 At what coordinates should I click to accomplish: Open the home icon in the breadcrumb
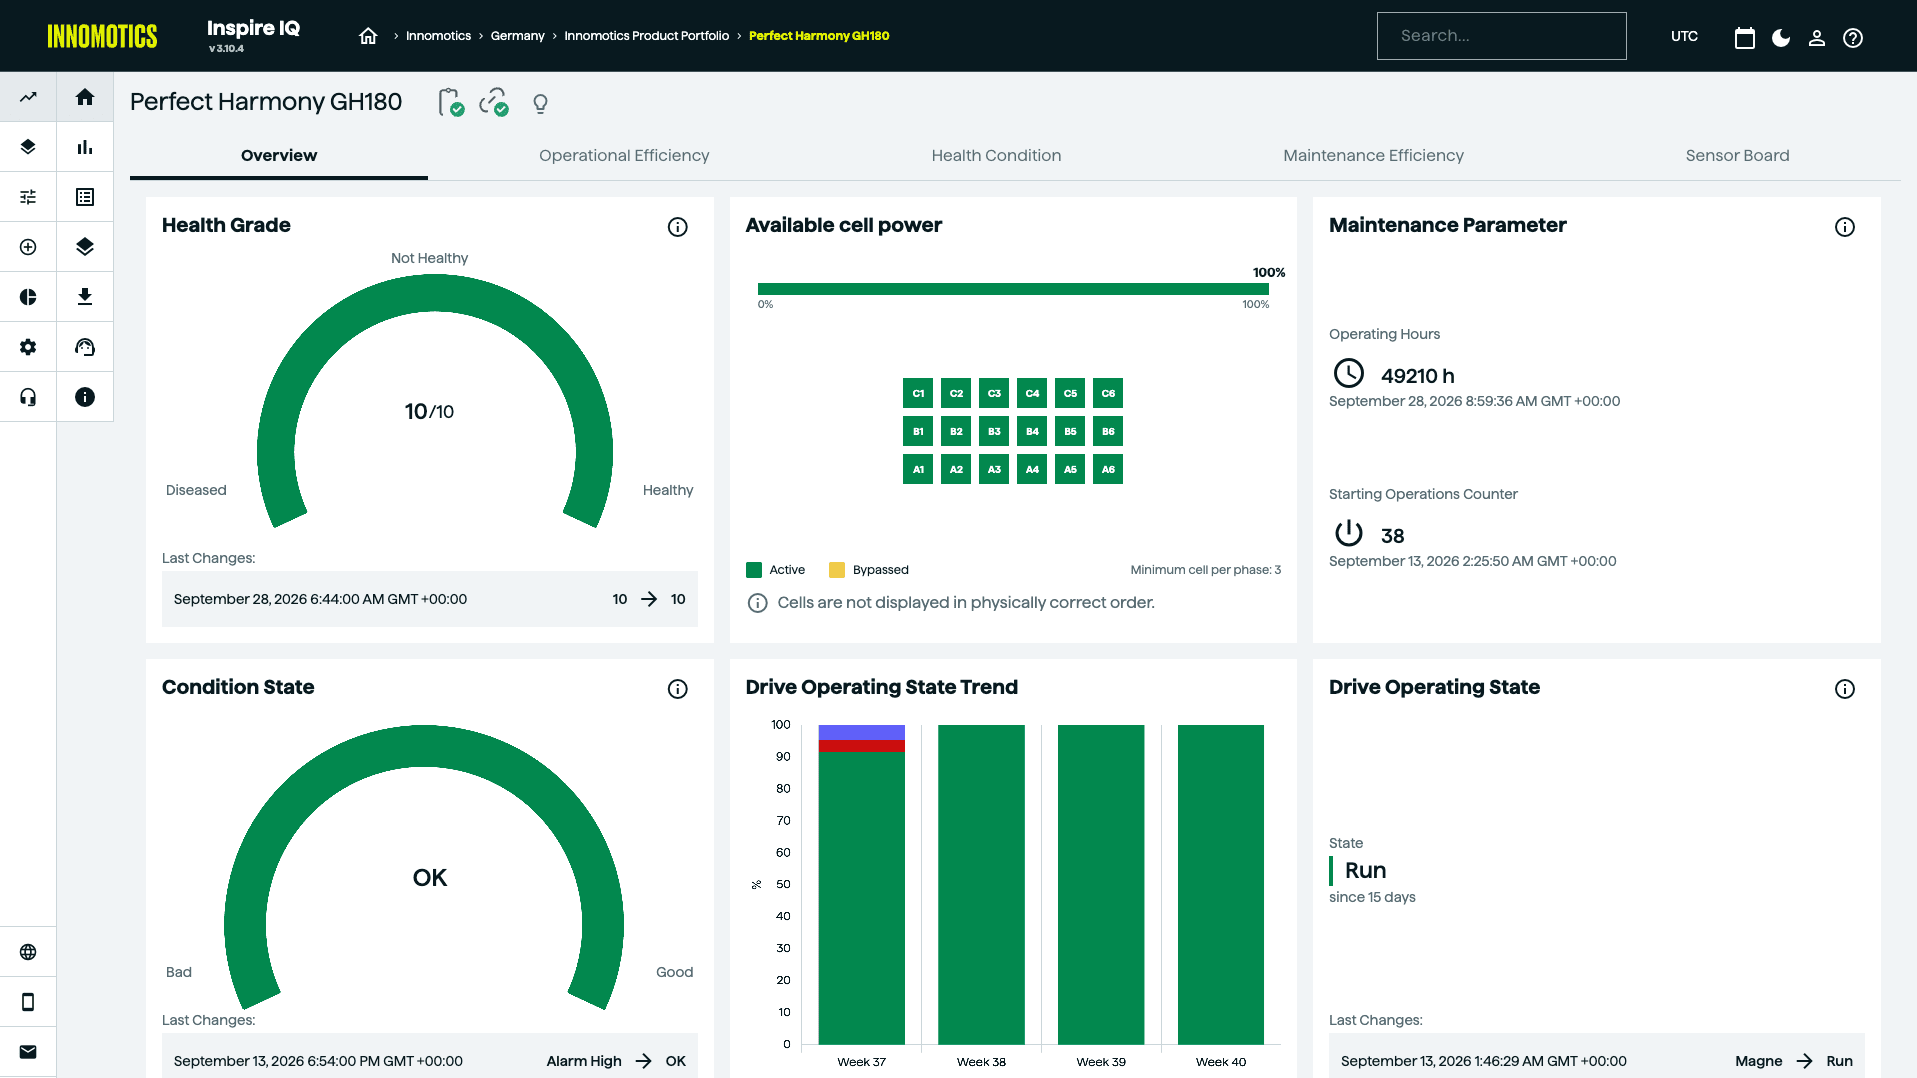pos(368,36)
